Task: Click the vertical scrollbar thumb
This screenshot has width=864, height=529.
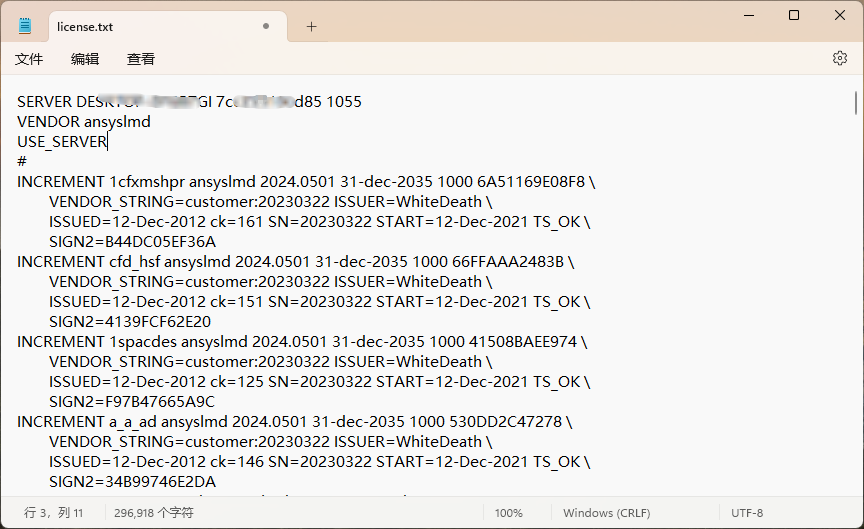Action: 856,103
